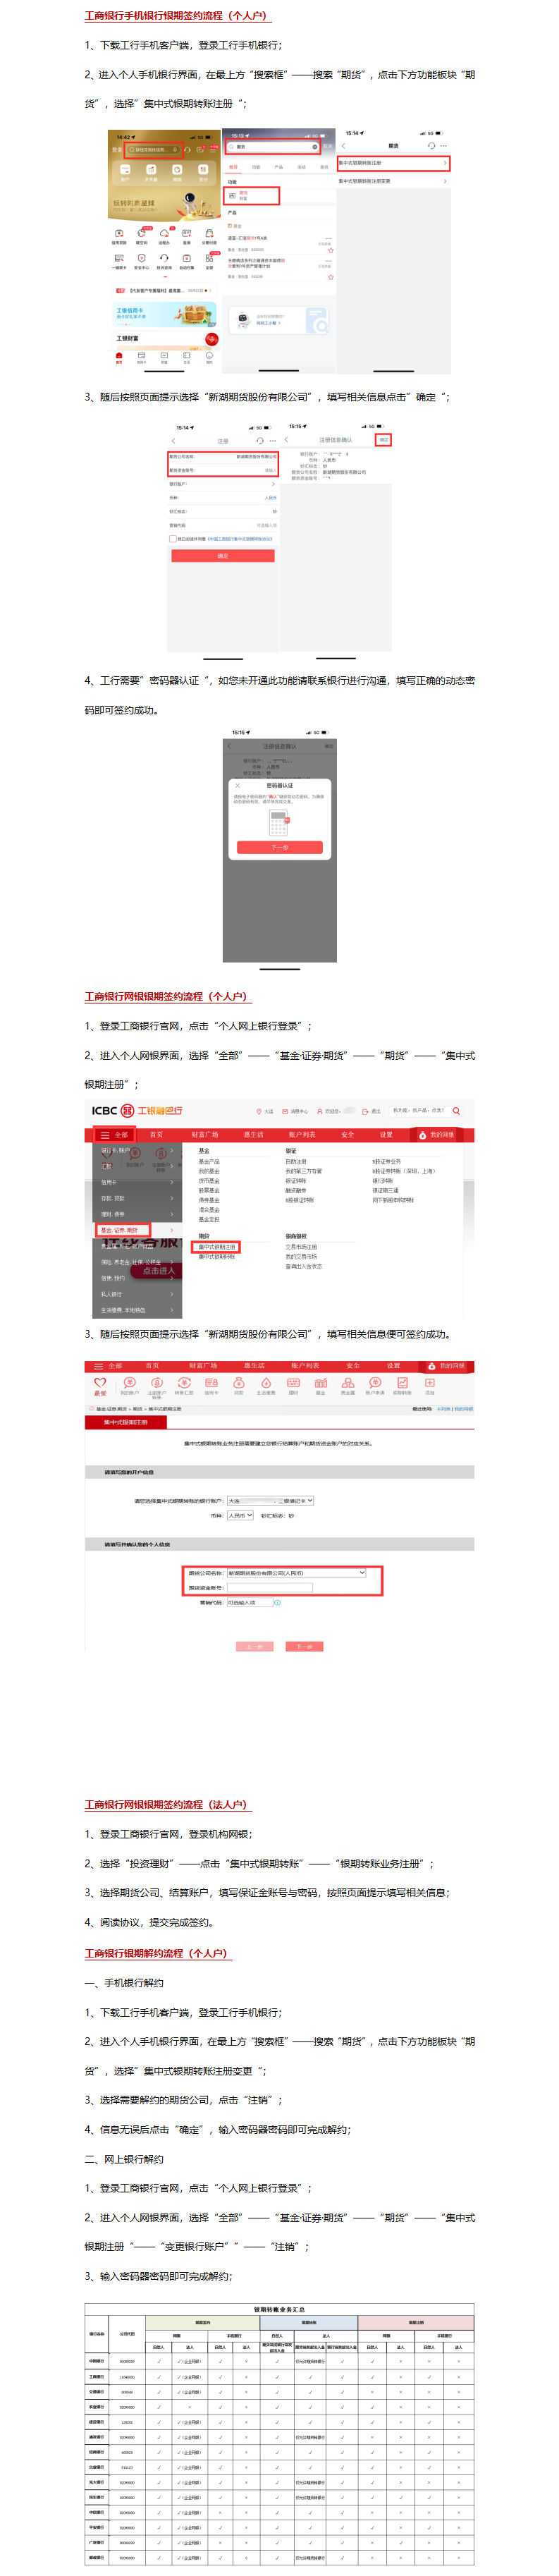Open 信用贷款 shortcut in mobile home grid
Image resolution: width=559 pixels, height=2576 pixels.
[x=119, y=236]
